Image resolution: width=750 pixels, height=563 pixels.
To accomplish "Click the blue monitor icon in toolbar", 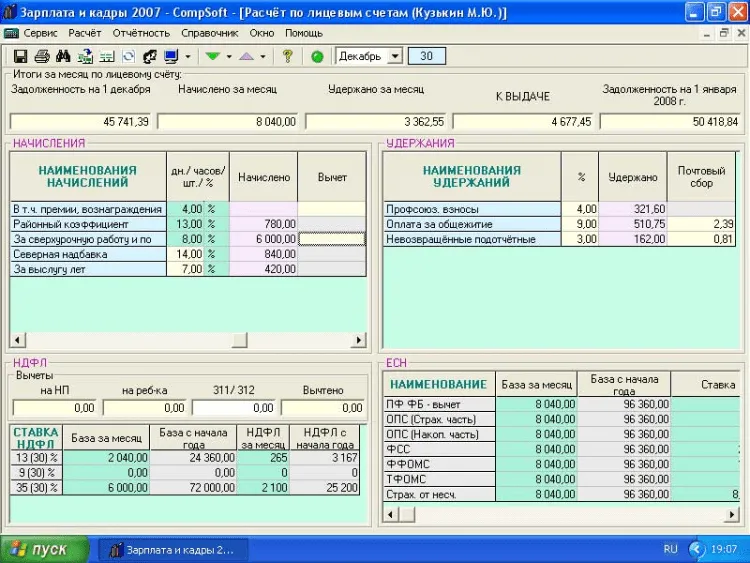I will point(170,57).
